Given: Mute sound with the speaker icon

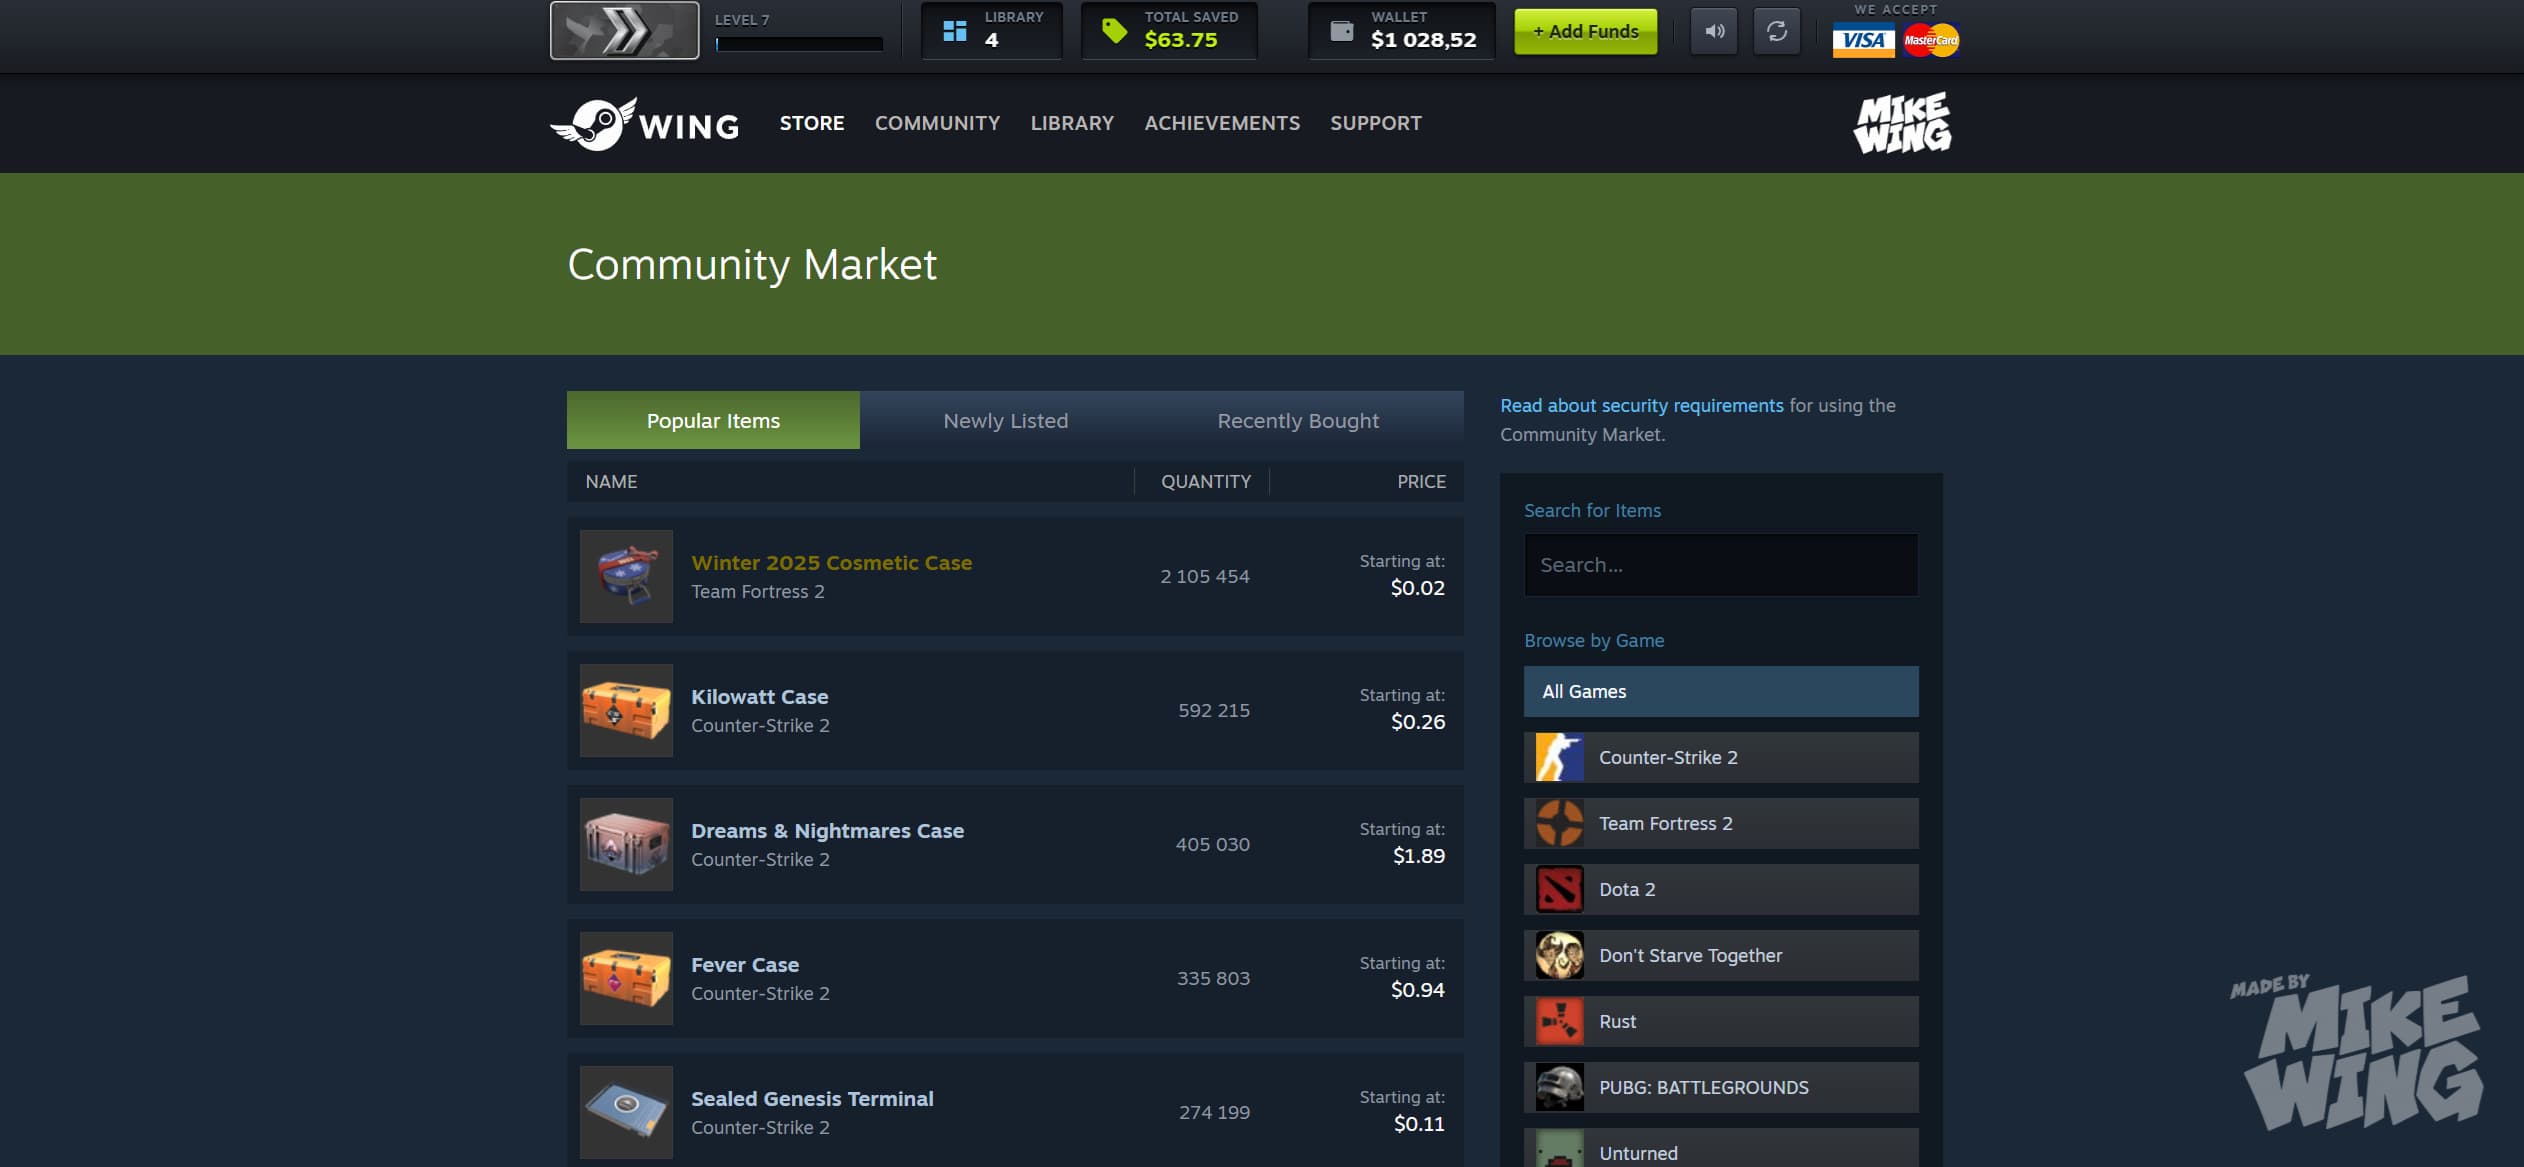Looking at the screenshot, I should tap(1714, 31).
